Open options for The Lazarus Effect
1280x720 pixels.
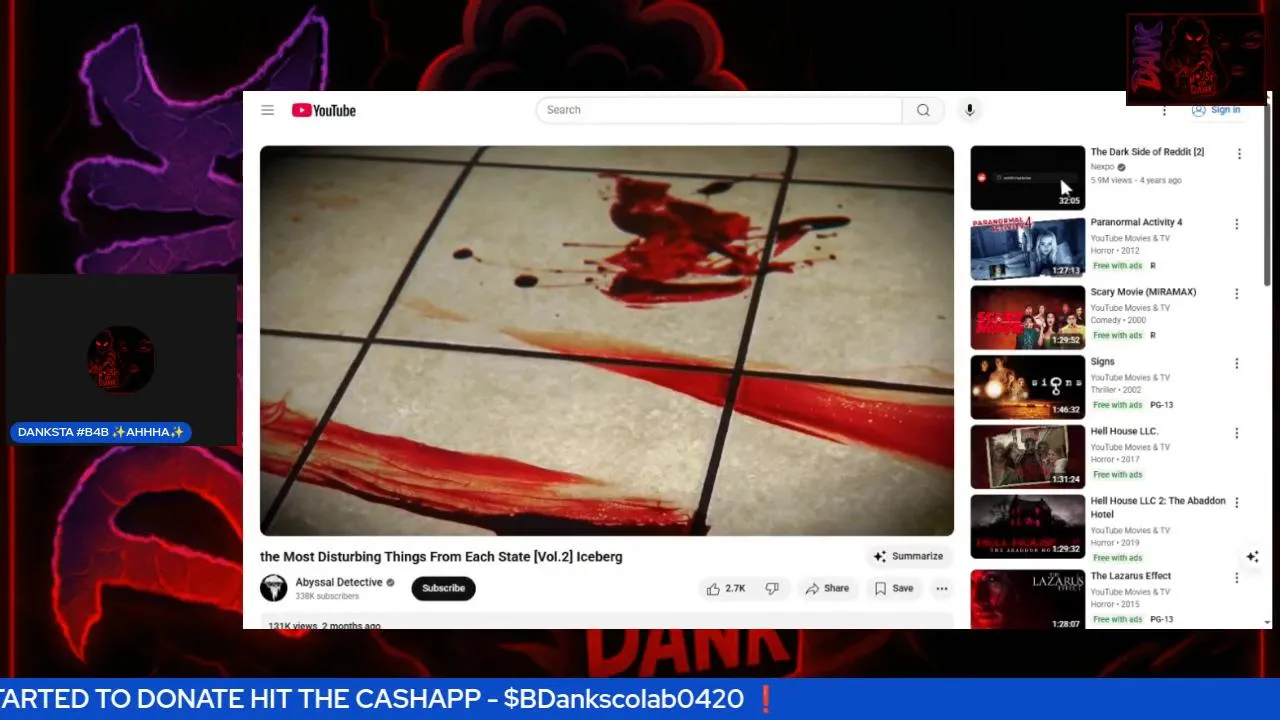click(x=1237, y=578)
